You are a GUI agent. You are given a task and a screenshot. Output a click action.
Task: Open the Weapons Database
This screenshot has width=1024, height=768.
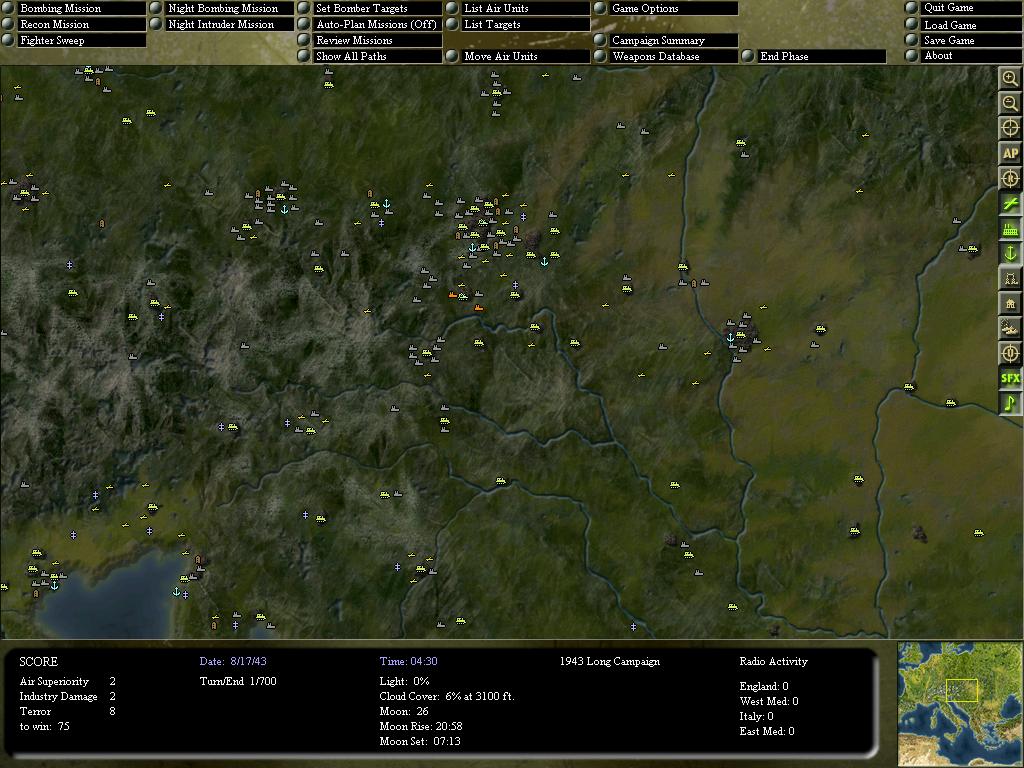click(666, 56)
